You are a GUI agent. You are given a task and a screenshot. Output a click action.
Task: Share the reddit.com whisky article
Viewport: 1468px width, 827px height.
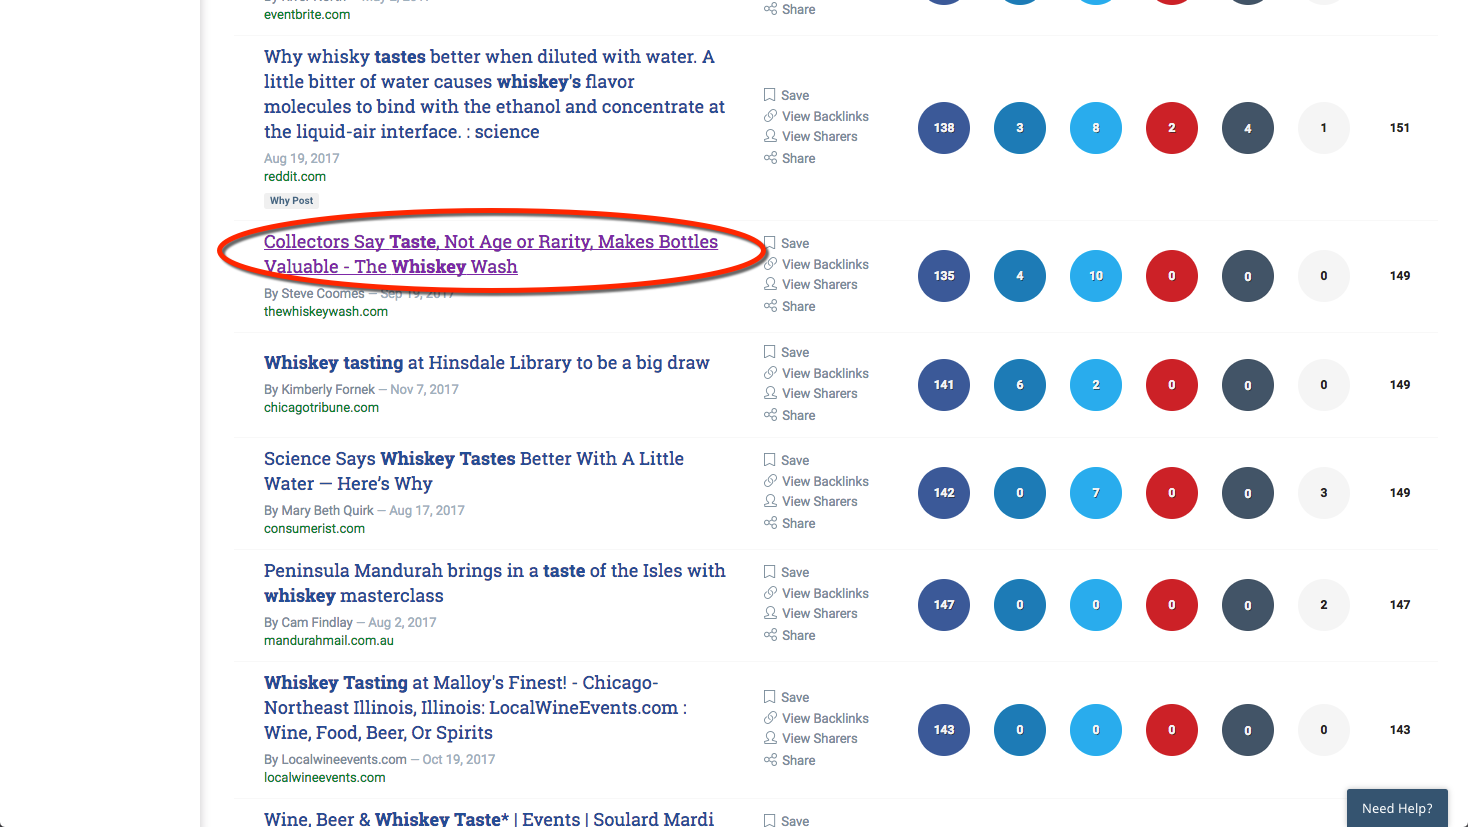pos(789,158)
